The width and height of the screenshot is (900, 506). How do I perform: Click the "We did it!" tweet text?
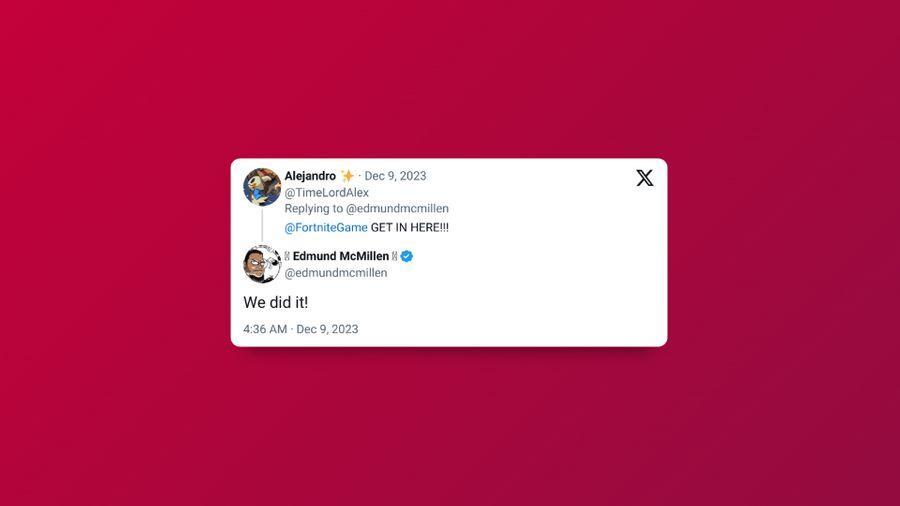click(x=276, y=302)
